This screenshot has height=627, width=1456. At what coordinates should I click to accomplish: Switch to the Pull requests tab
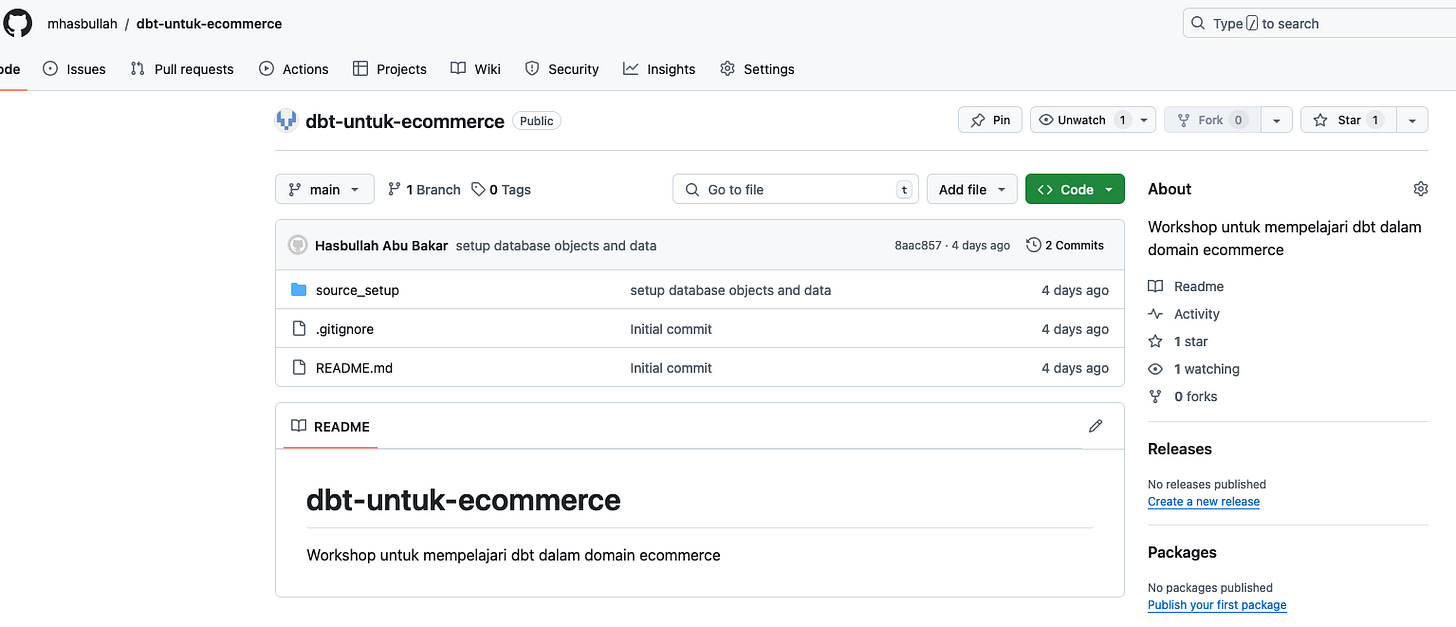coord(182,69)
